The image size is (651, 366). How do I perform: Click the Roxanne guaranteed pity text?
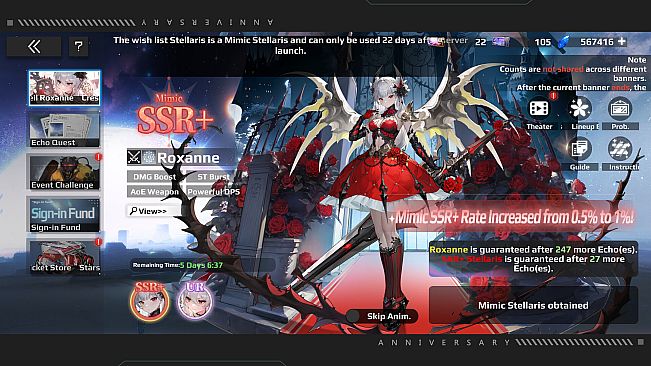pos(533,250)
